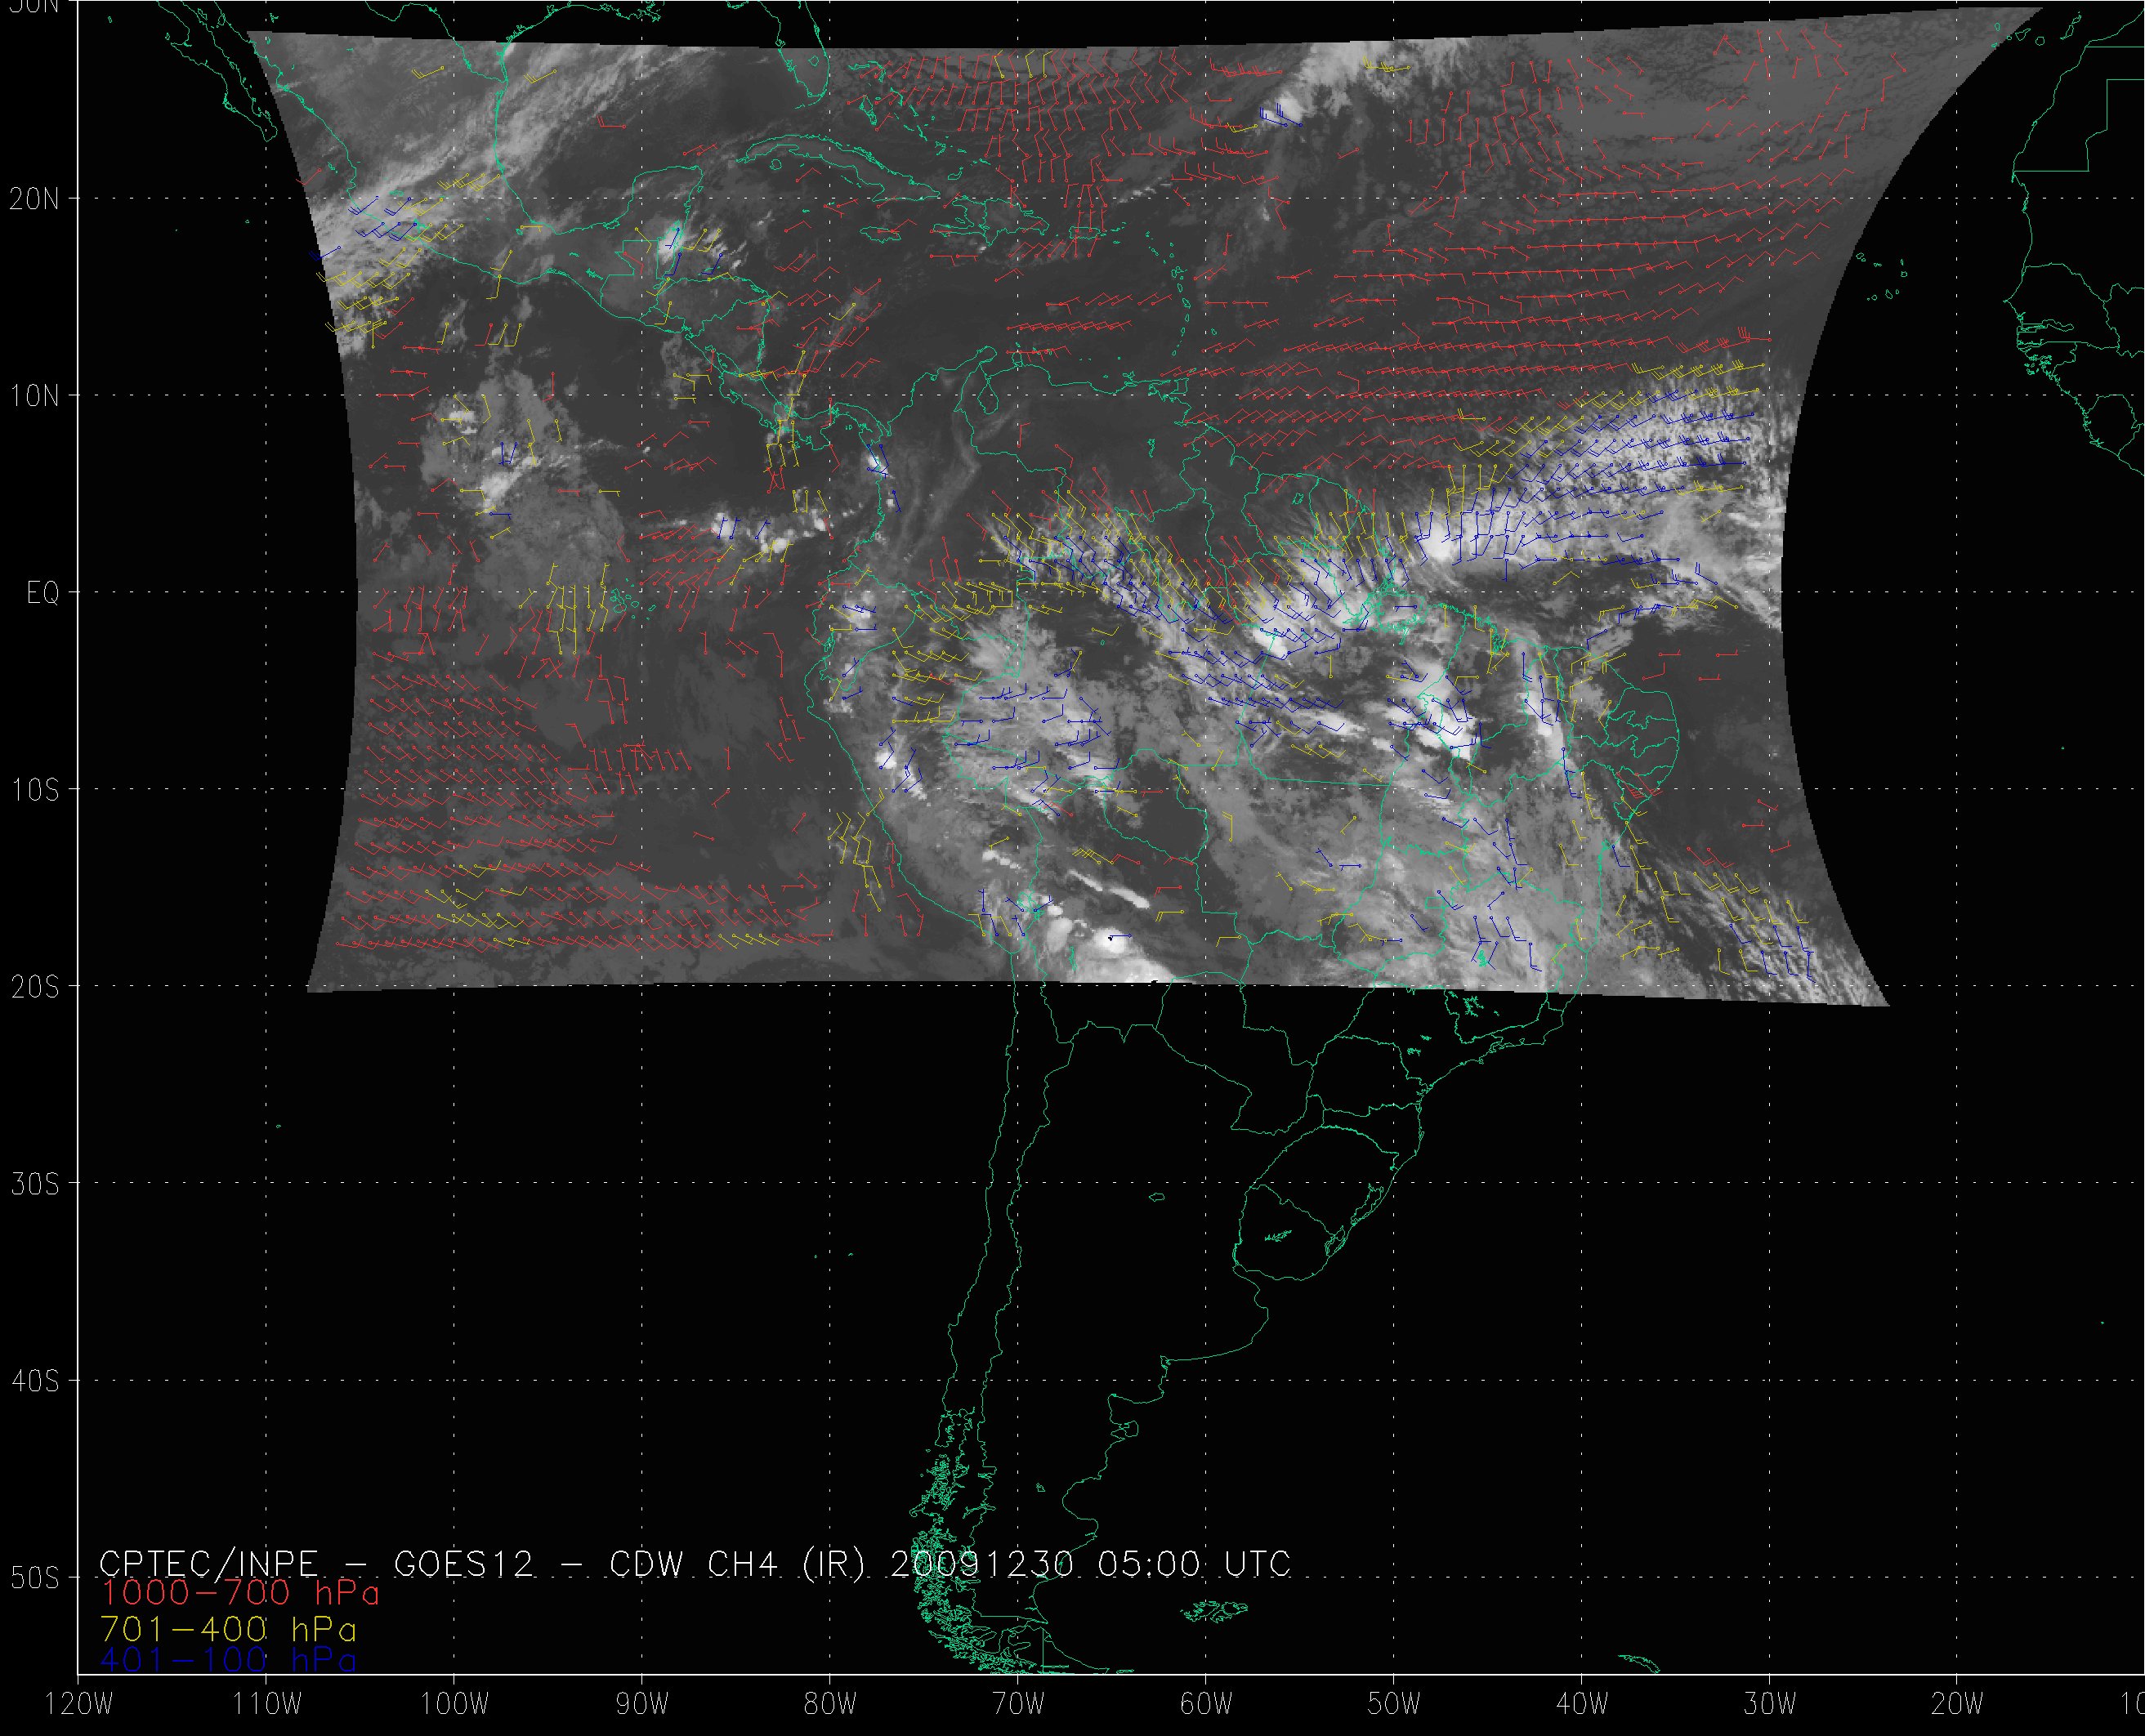2145x1736 pixels.
Task: Click the 20S latitude label
Action: pos(35,987)
